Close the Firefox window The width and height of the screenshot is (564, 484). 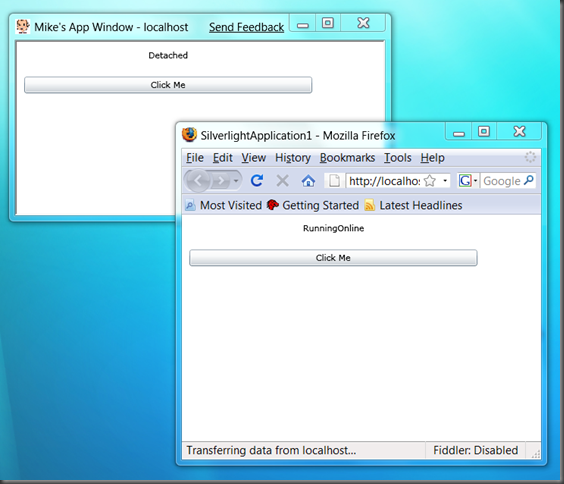(519, 131)
